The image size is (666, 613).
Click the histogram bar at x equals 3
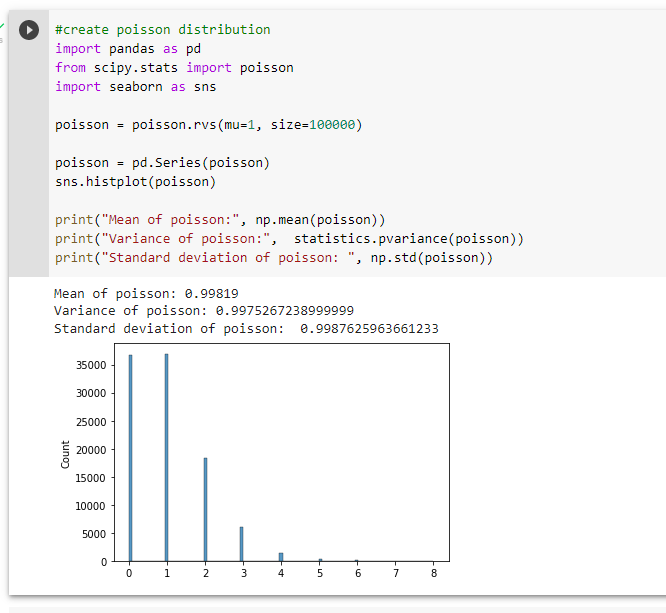coord(242,544)
